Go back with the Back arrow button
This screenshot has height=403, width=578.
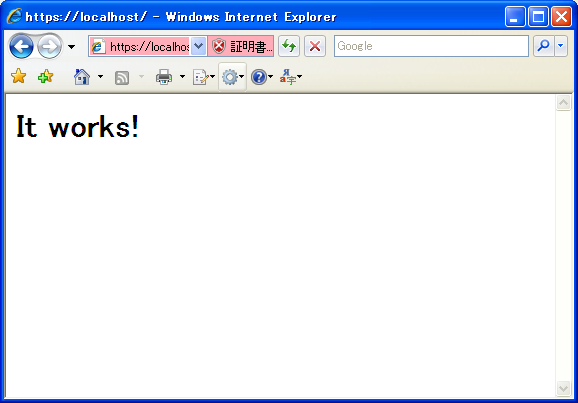[21, 46]
